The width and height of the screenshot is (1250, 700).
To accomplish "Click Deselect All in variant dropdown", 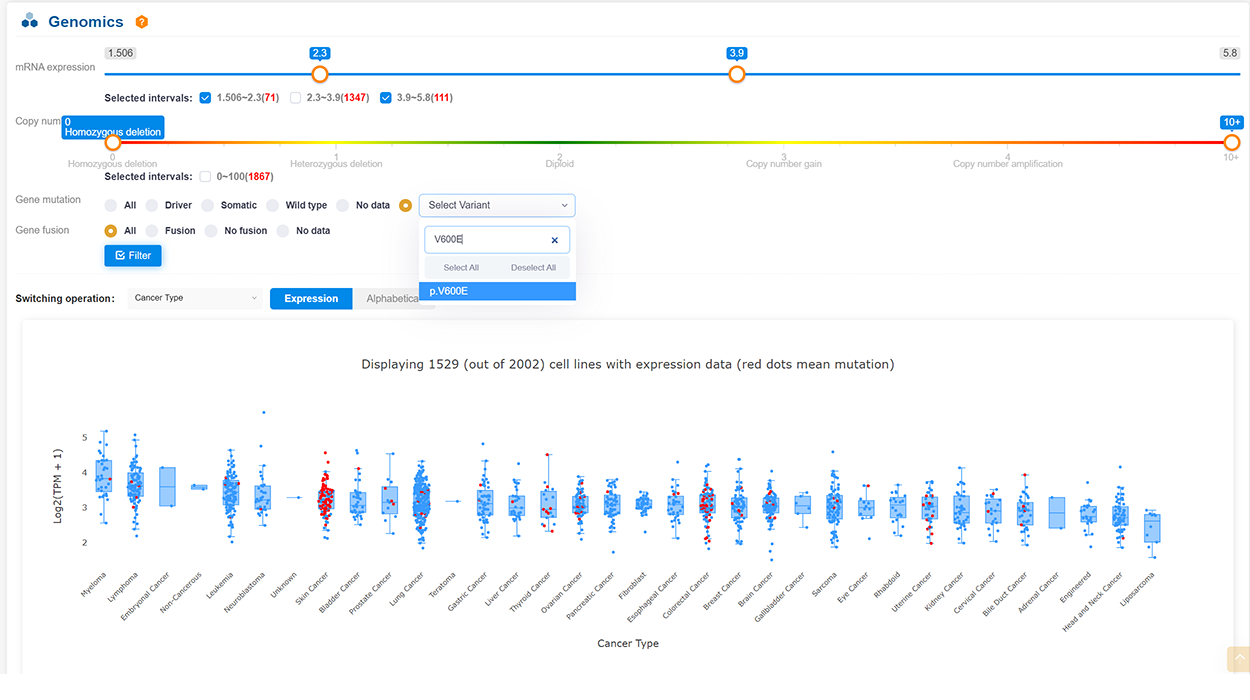I will coord(533,268).
